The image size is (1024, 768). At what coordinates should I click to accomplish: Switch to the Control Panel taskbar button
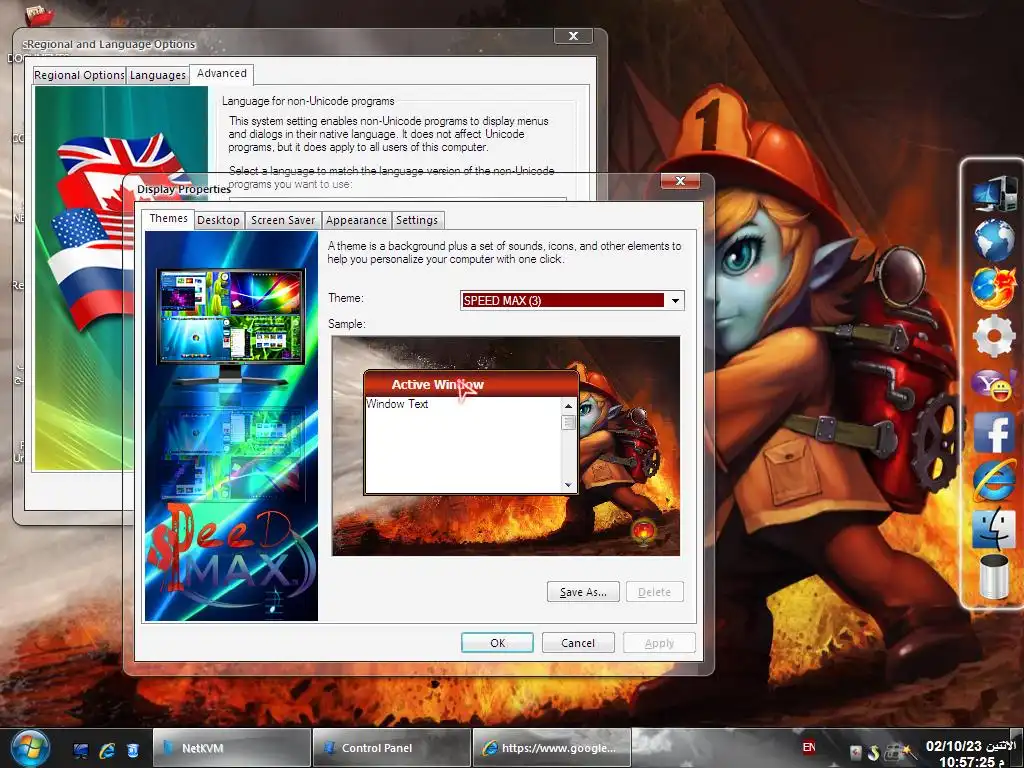(x=392, y=748)
